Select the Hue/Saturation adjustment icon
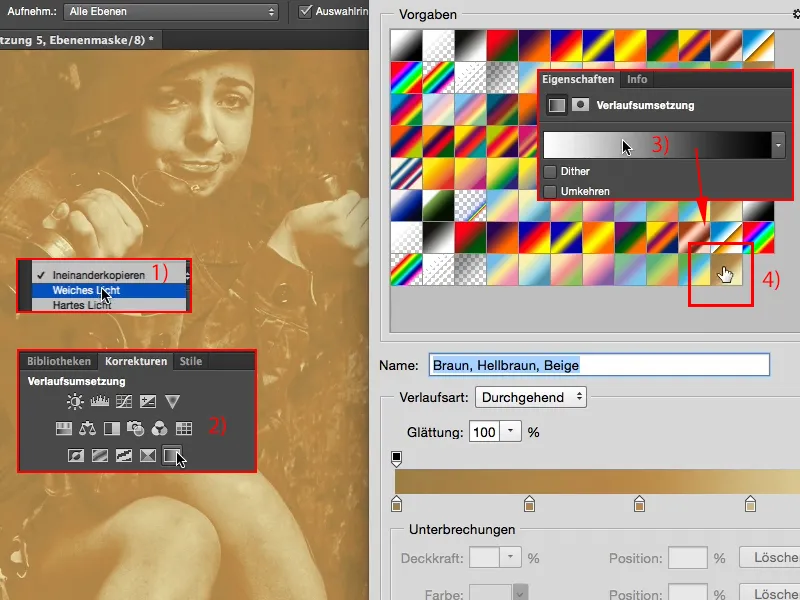 64,428
